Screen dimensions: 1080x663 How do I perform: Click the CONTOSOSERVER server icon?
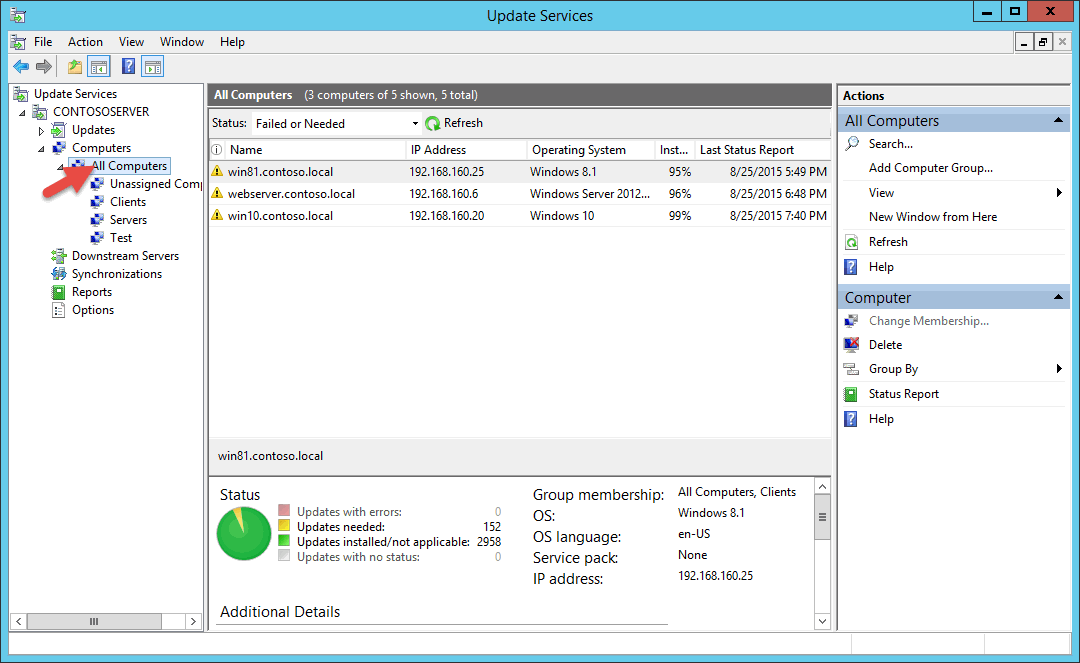40,112
